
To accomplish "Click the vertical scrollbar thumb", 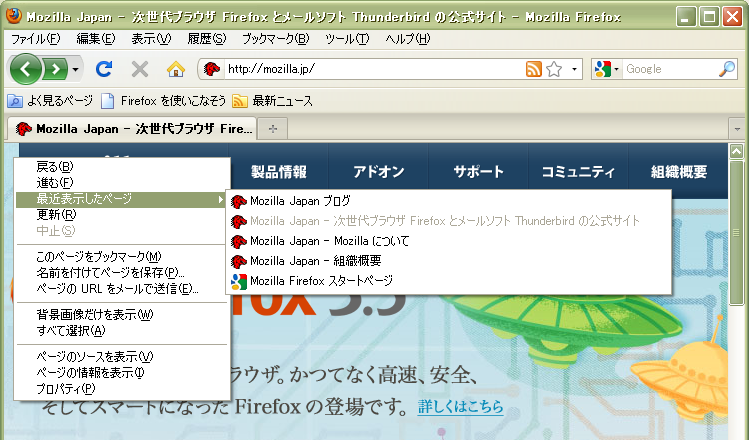I will point(737,233).
